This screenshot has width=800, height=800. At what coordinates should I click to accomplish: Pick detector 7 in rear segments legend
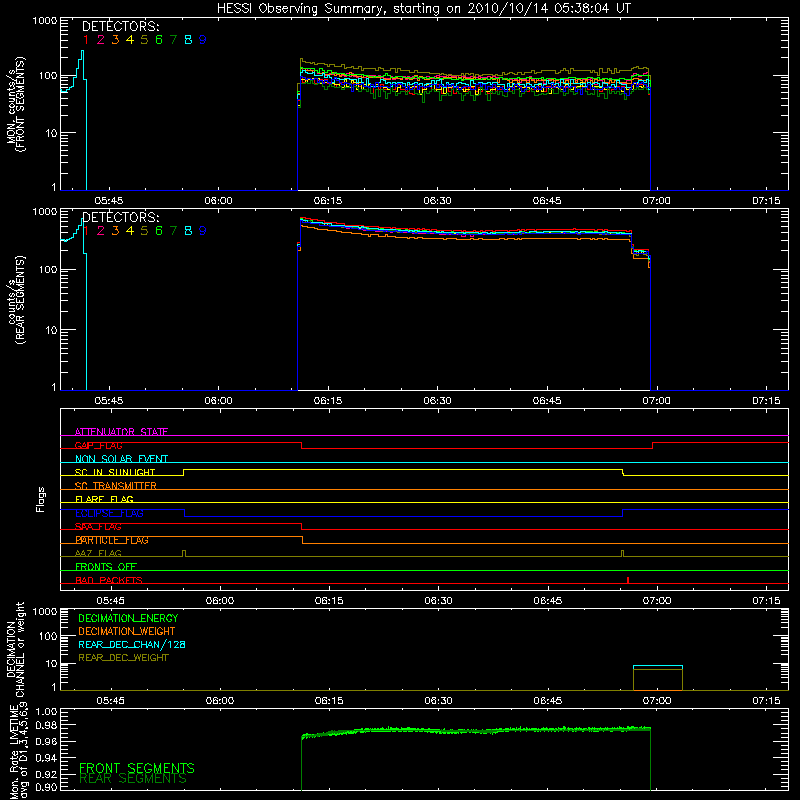(173, 231)
